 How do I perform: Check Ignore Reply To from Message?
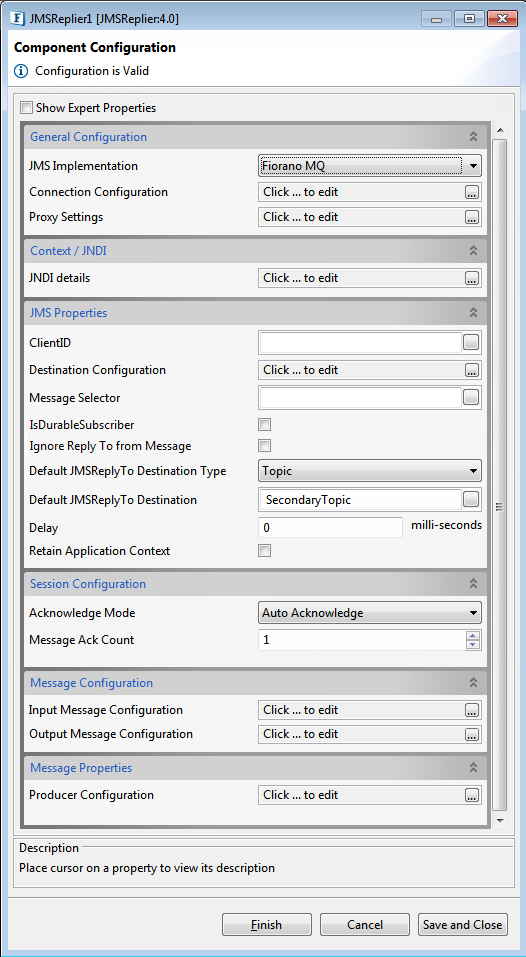264,446
